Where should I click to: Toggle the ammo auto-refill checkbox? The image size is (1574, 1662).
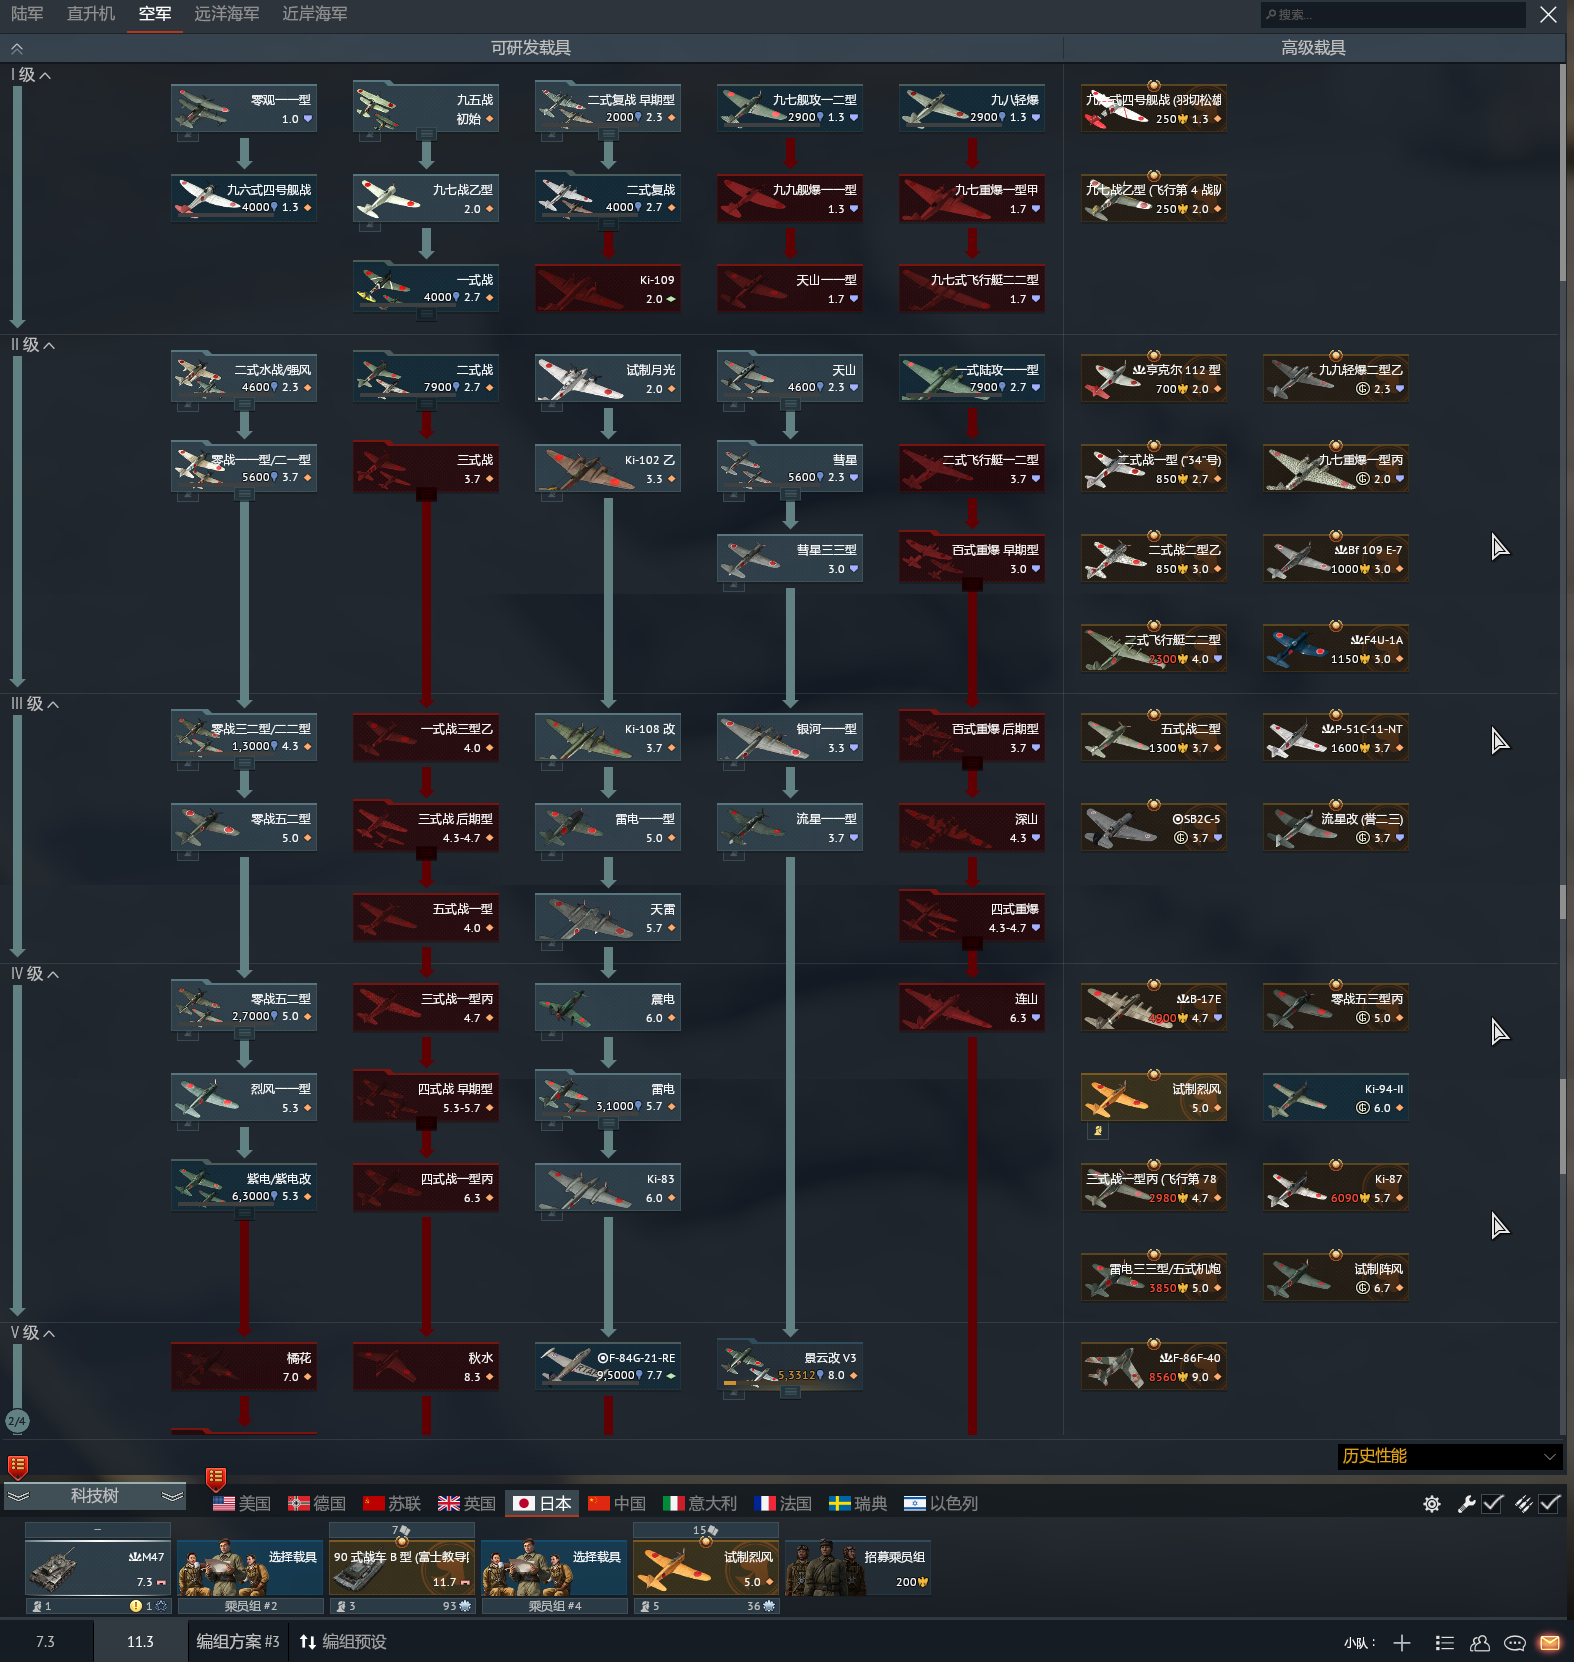[x=1549, y=1503]
